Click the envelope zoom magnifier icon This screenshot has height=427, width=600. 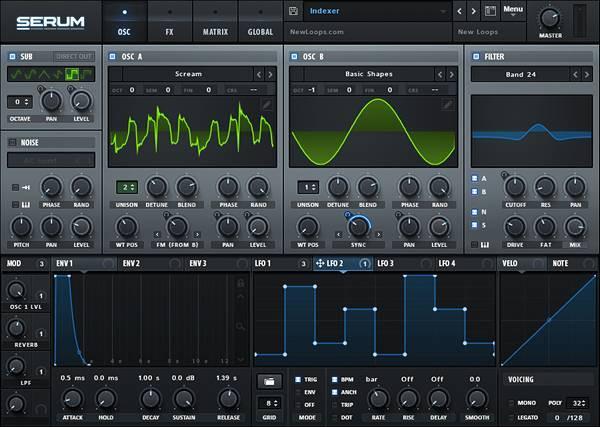[240, 326]
